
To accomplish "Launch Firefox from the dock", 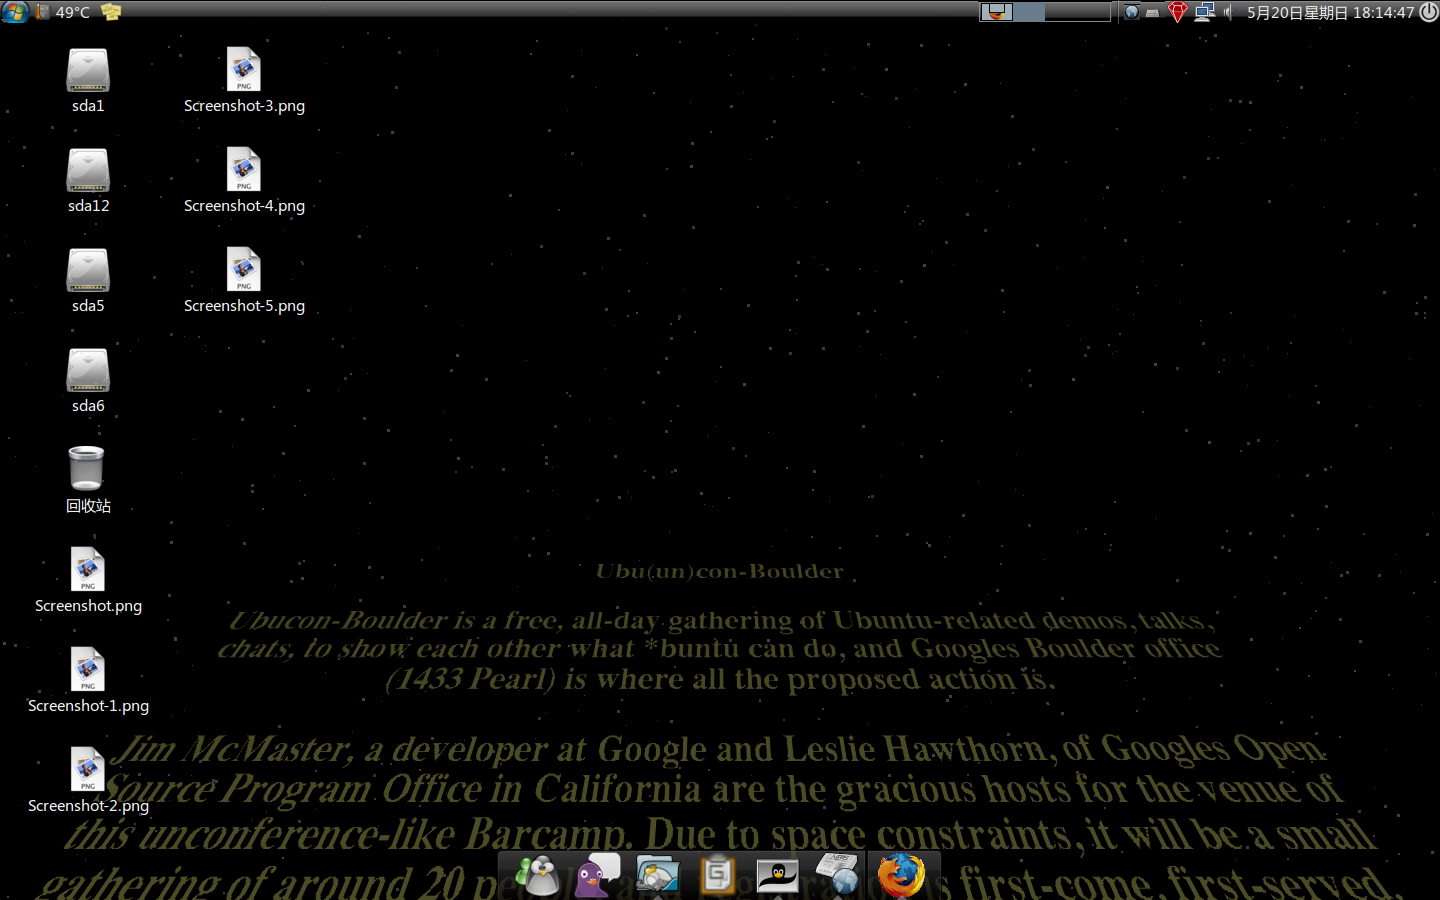I will (x=901, y=875).
